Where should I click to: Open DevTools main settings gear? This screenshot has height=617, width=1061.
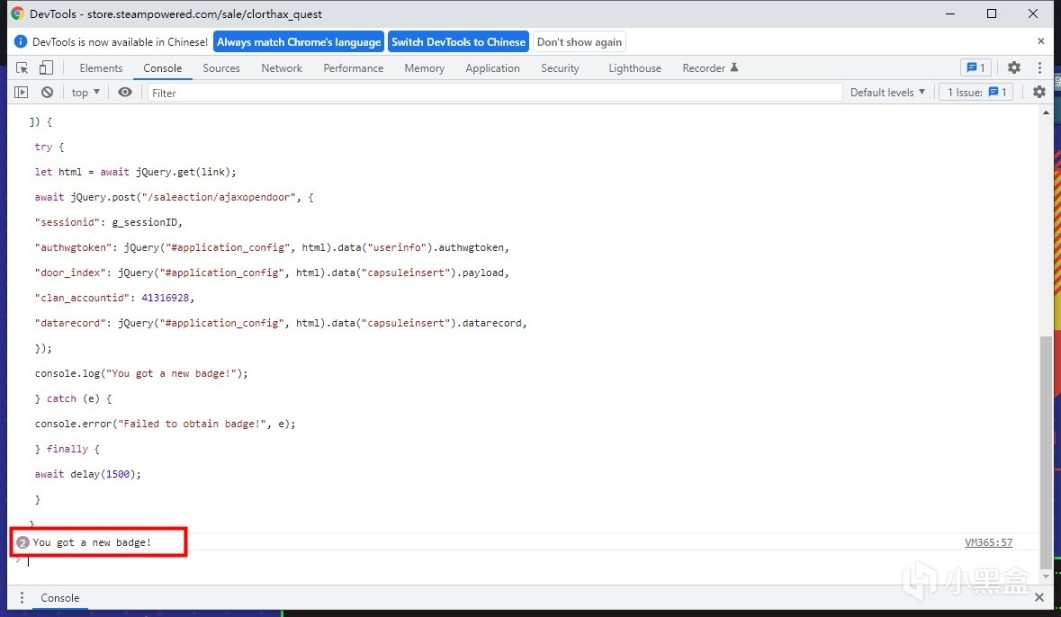click(x=1014, y=68)
